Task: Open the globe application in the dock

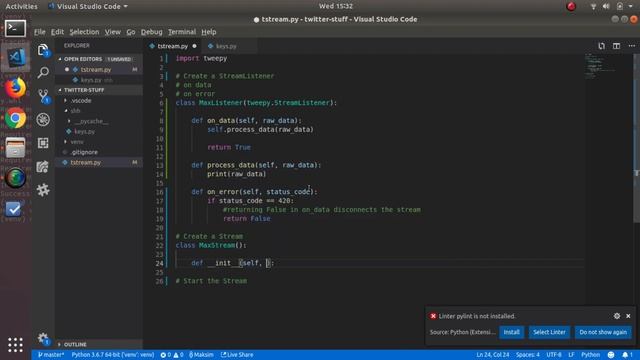Action: (15, 178)
